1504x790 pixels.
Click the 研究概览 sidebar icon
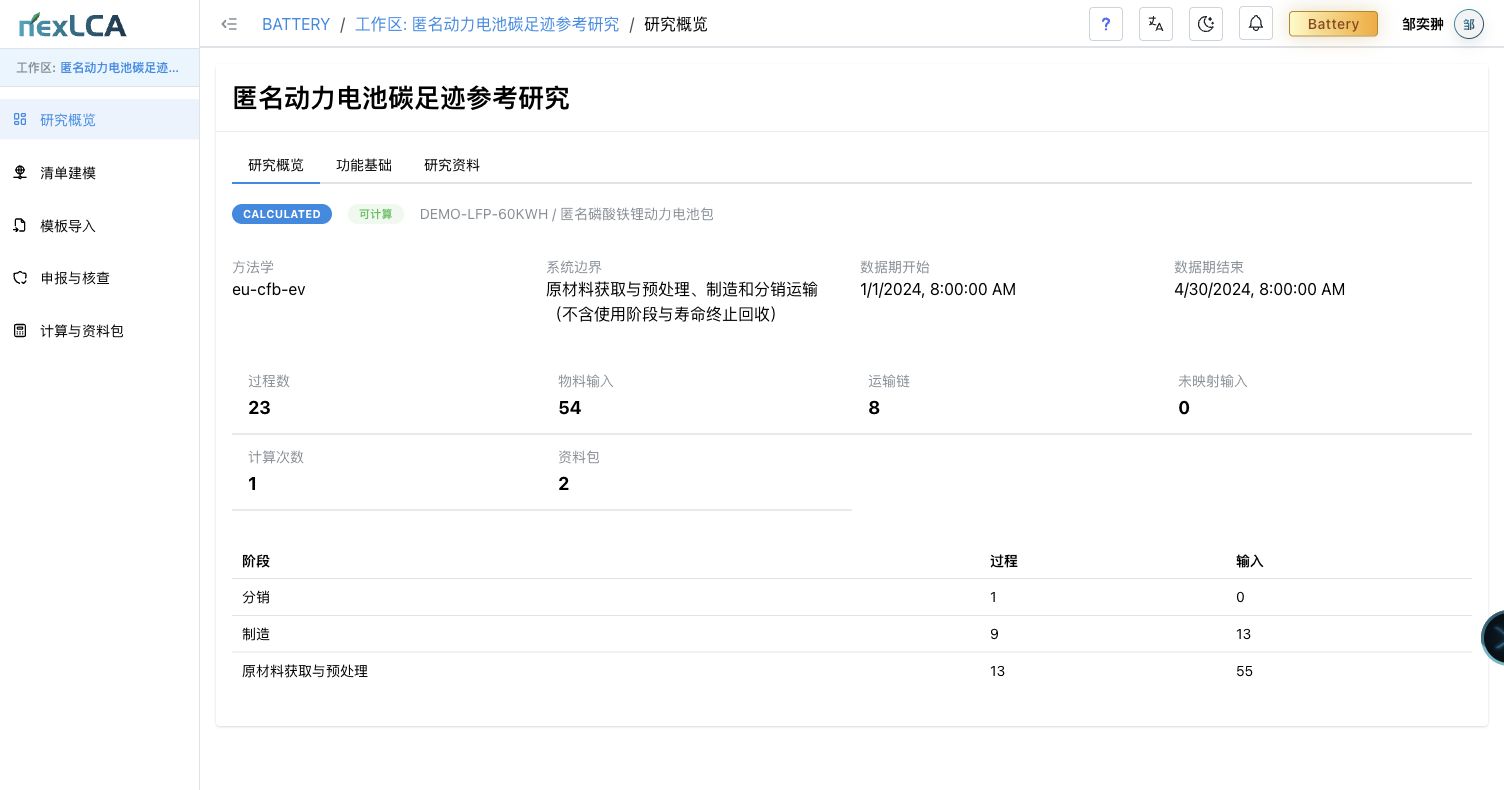tap(20, 119)
